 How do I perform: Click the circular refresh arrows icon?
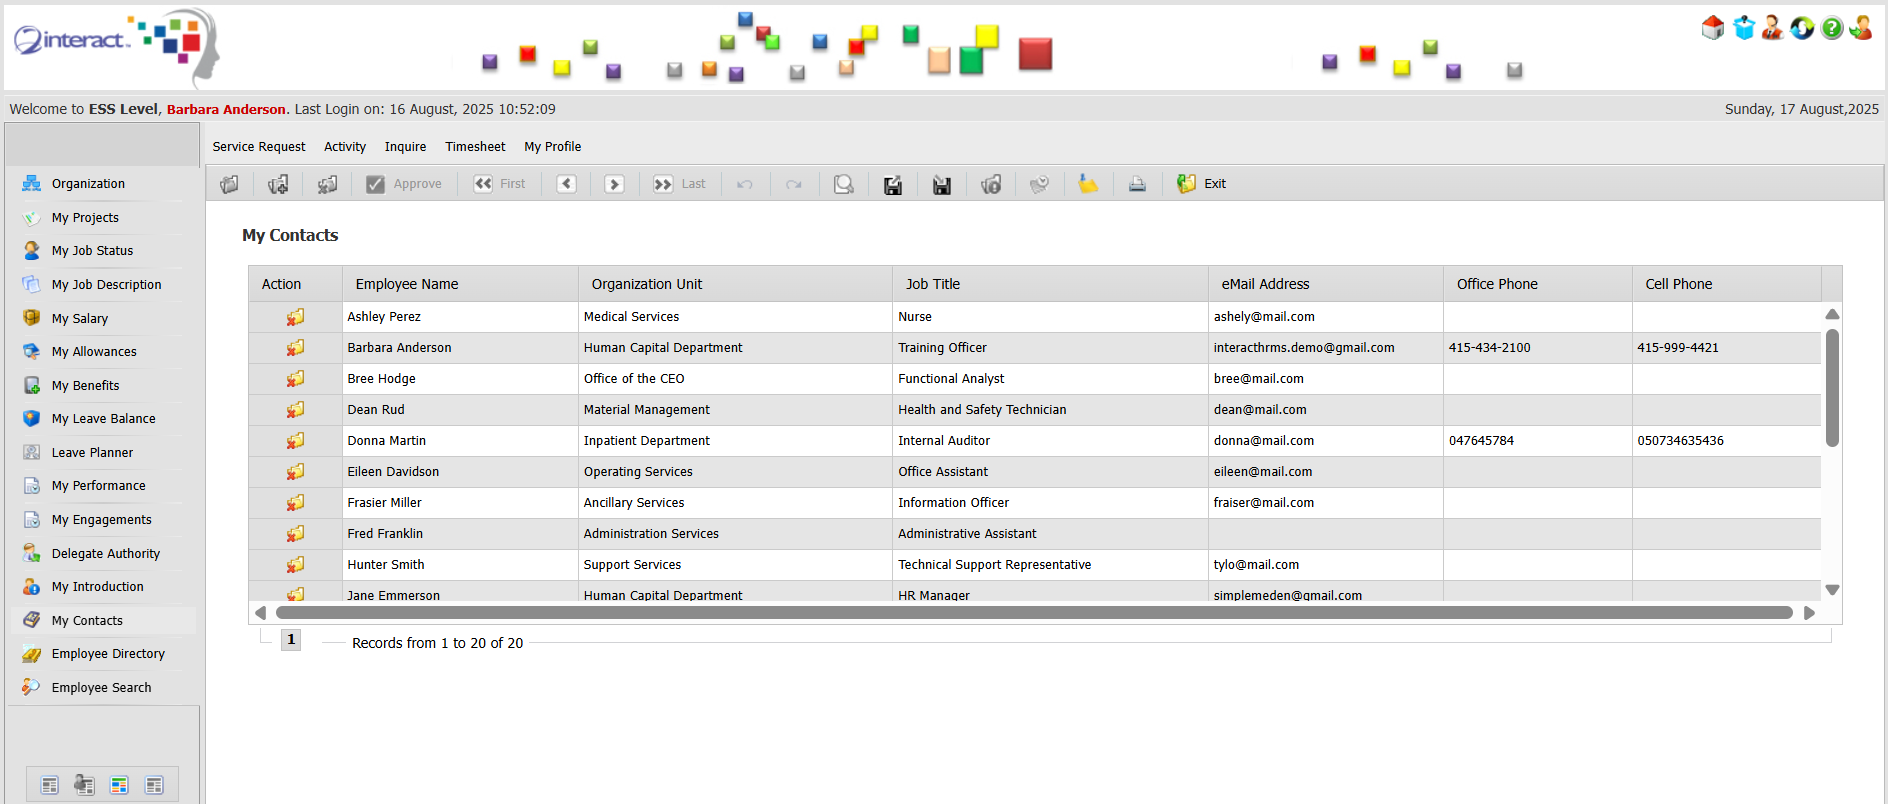(1802, 28)
